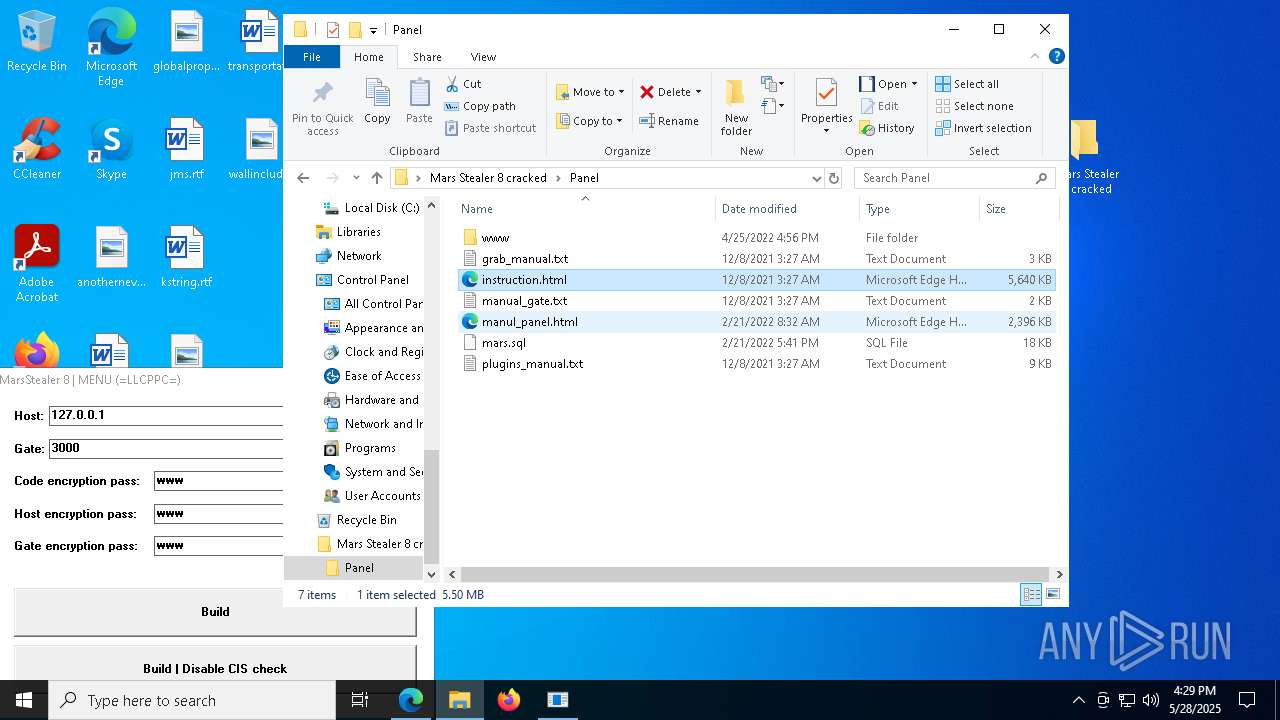This screenshot has height=720, width=1280.
Task: Switch to the Share tab
Action: click(x=427, y=57)
